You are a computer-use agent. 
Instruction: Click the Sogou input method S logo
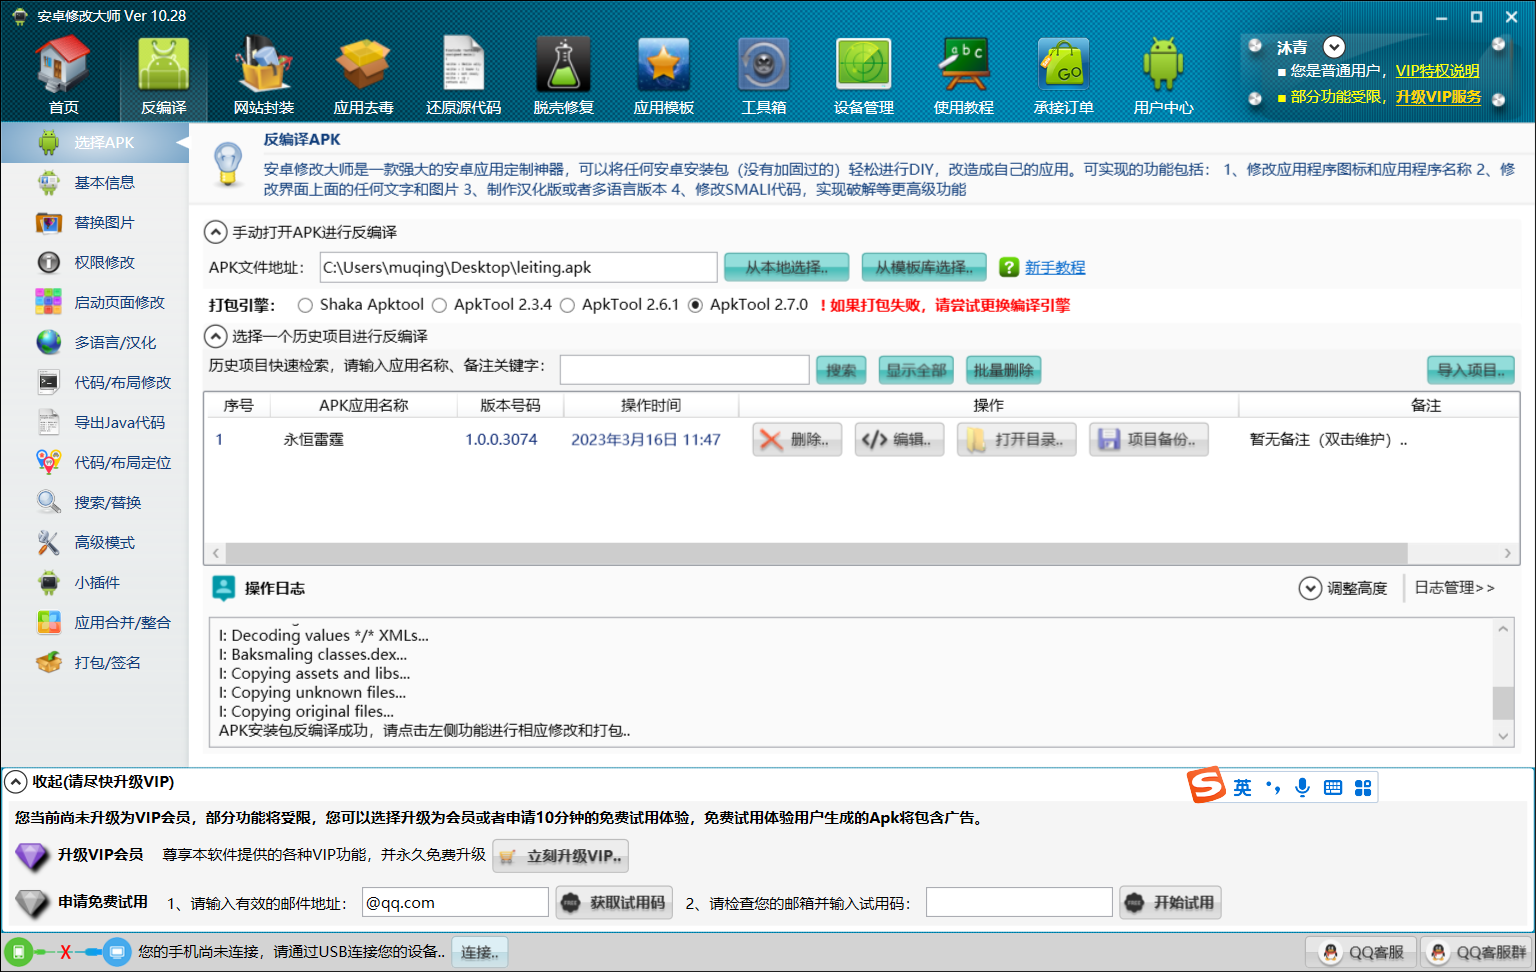tap(1207, 786)
